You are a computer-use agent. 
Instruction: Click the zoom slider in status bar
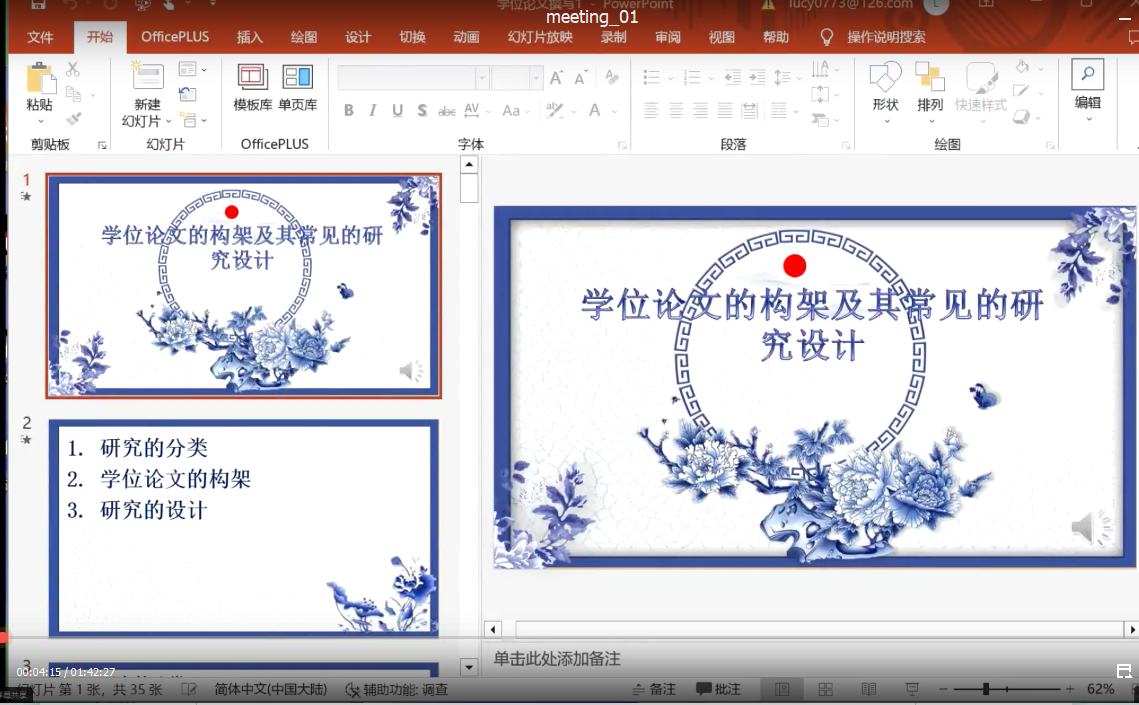point(986,689)
